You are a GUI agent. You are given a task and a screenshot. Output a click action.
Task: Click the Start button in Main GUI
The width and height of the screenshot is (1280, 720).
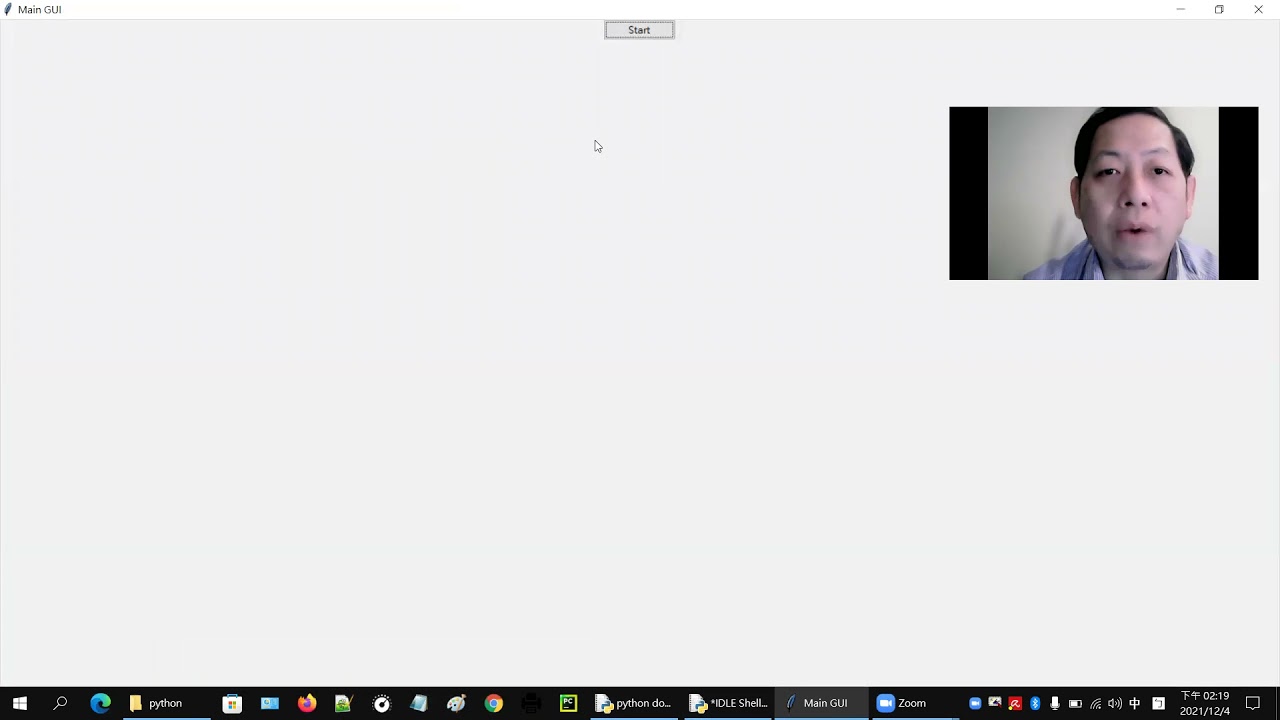[x=639, y=30]
